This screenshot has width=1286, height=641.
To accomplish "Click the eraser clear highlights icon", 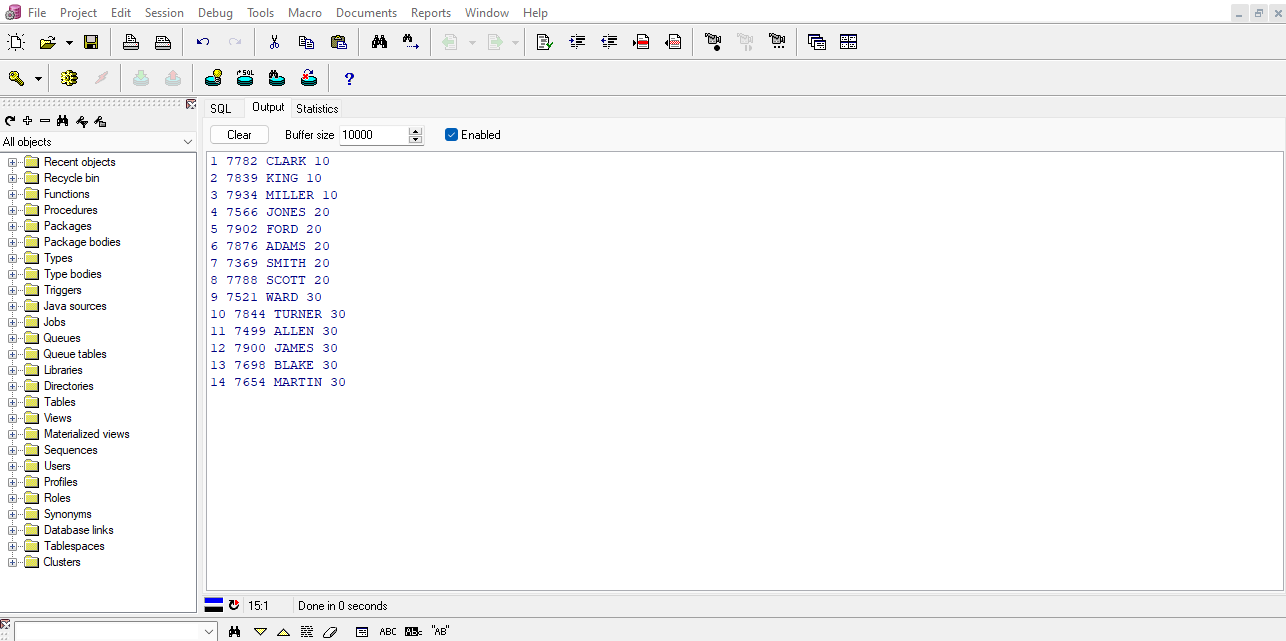I will click(331, 632).
